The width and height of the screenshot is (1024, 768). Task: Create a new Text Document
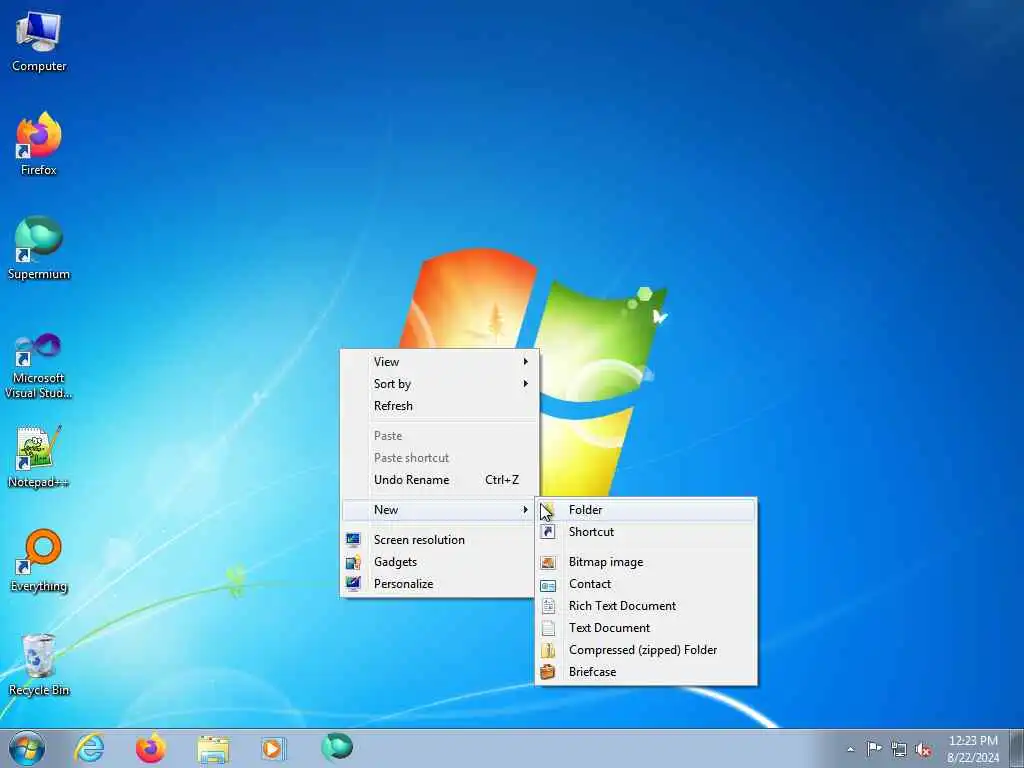tap(646, 628)
